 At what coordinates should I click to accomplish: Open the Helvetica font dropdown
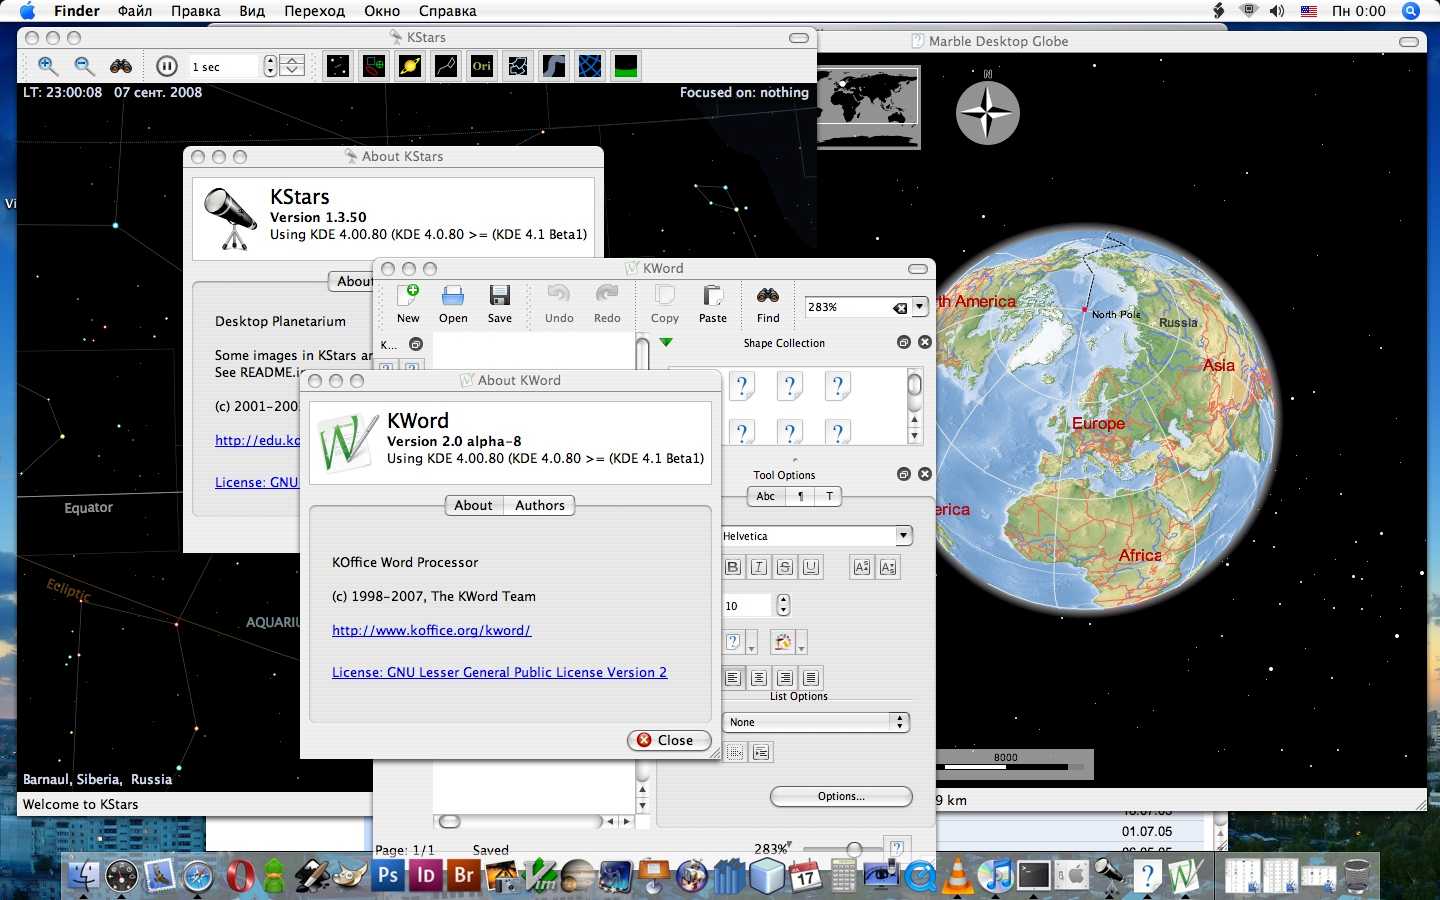pyautogui.click(x=904, y=536)
